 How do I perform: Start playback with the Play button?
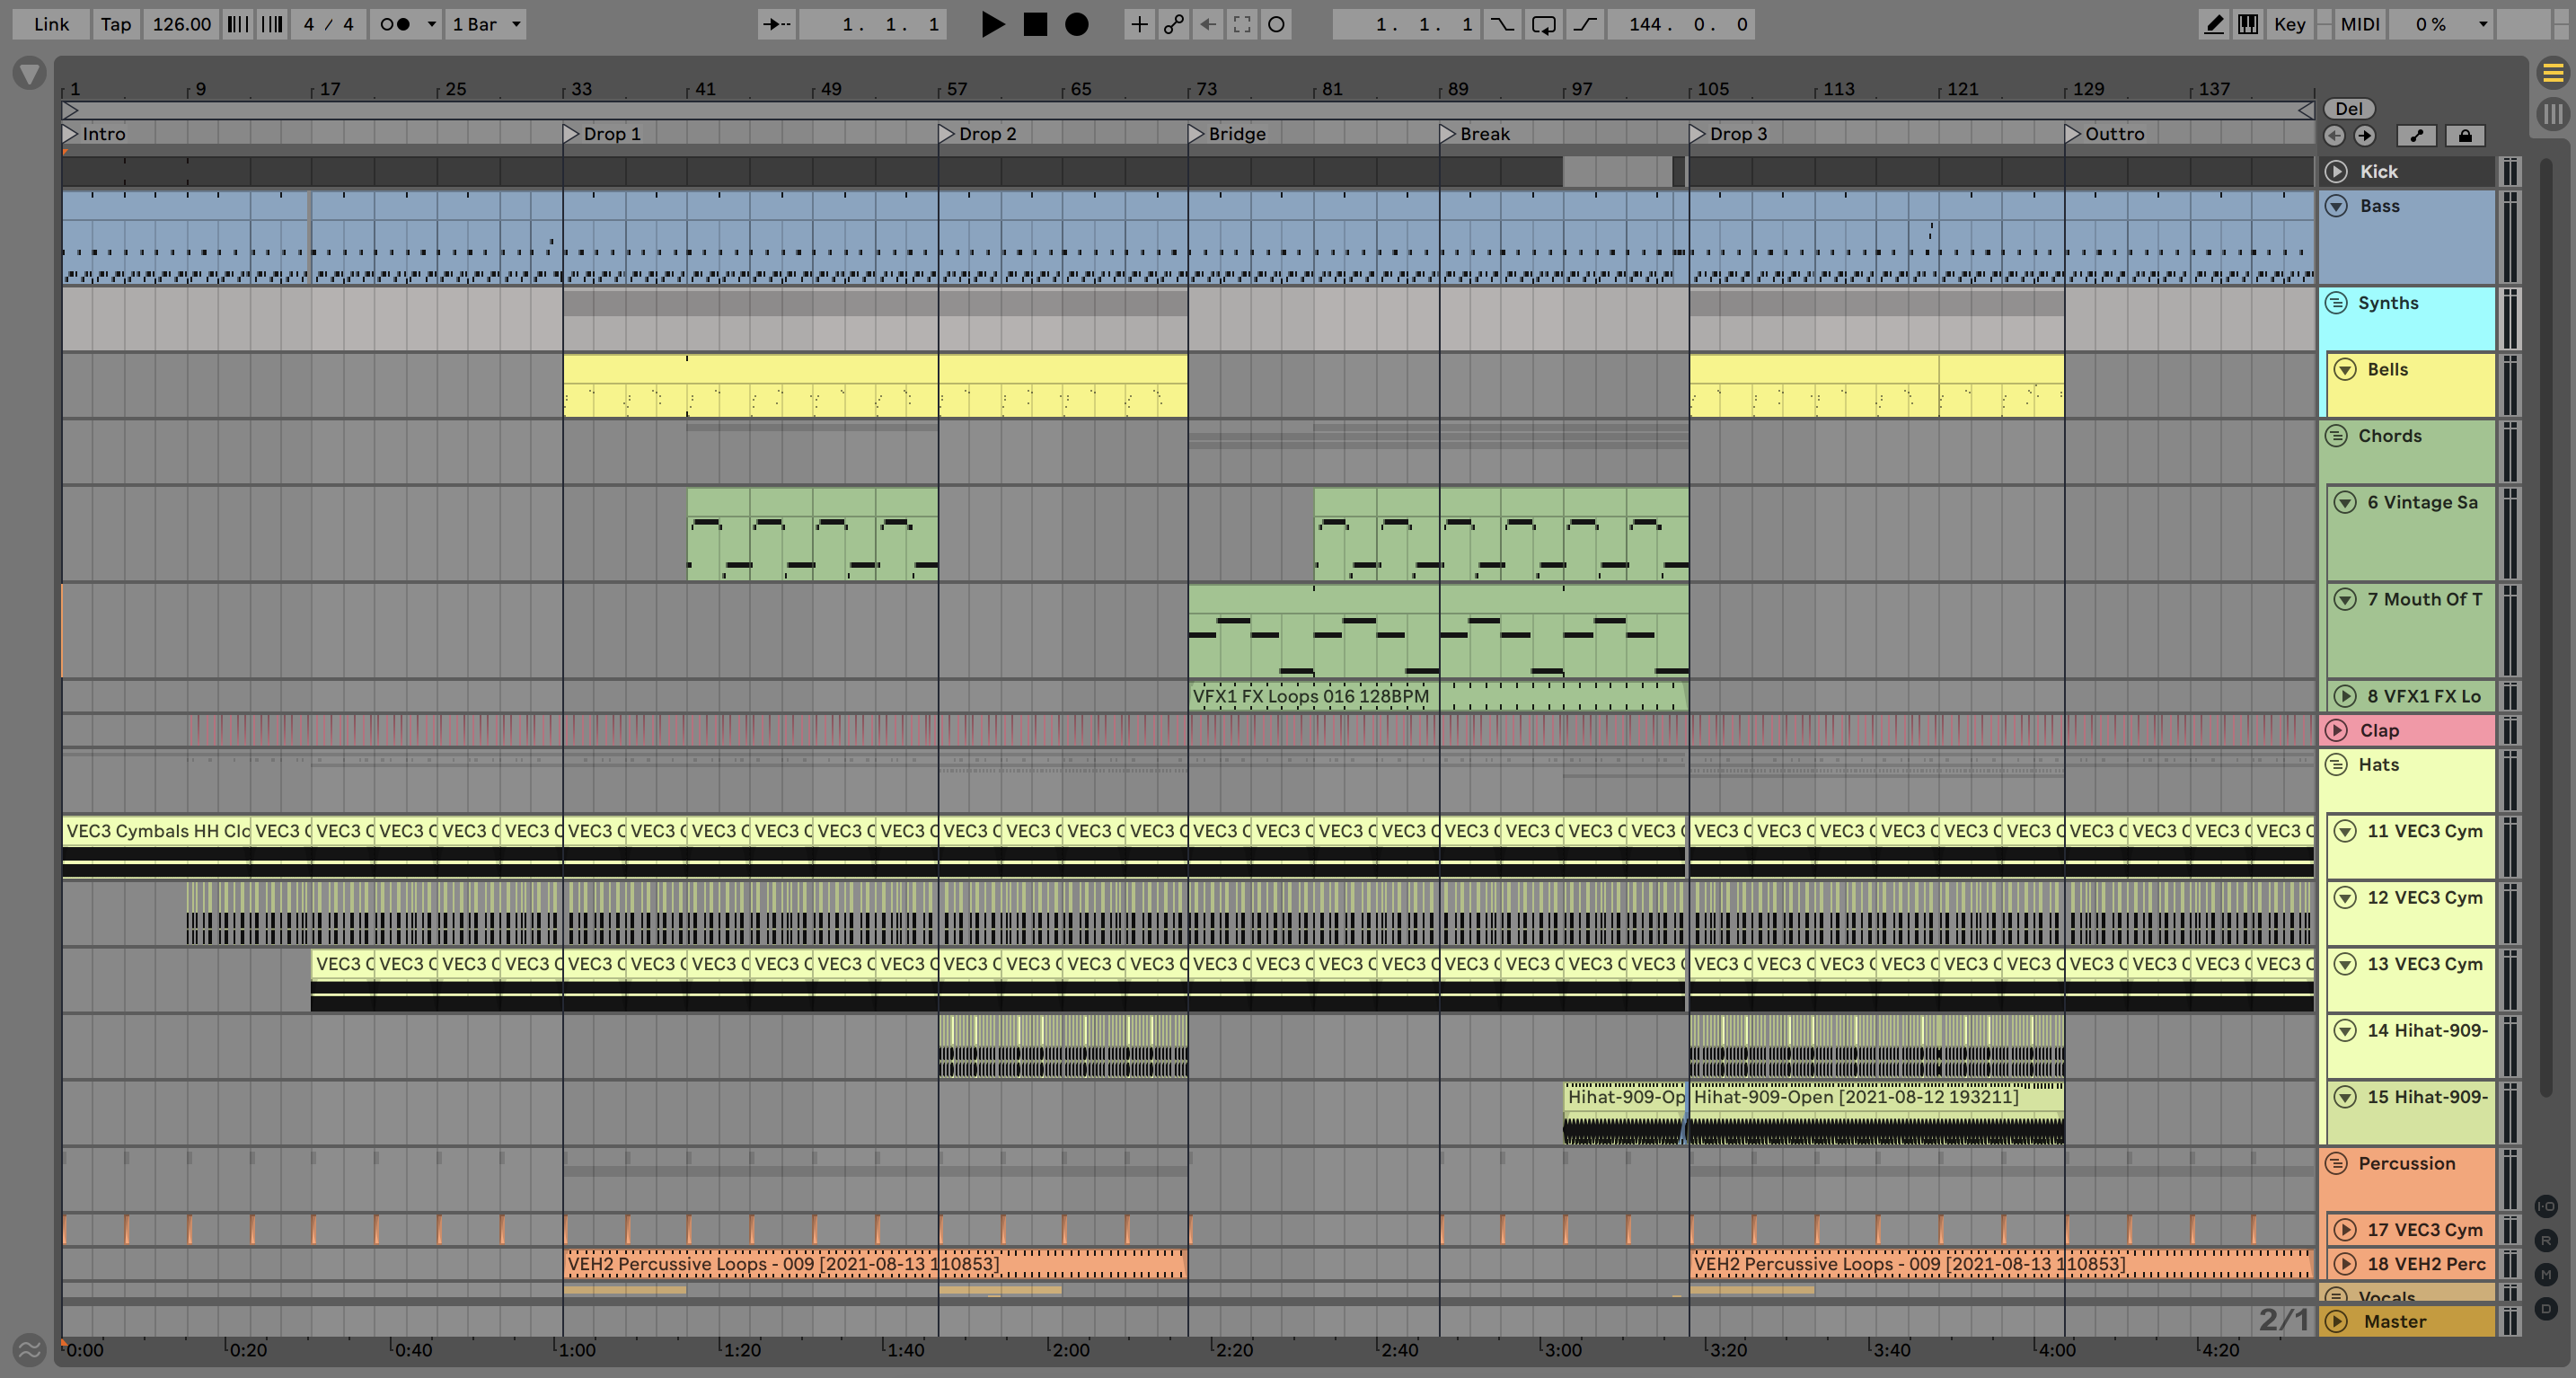[992, 24]
